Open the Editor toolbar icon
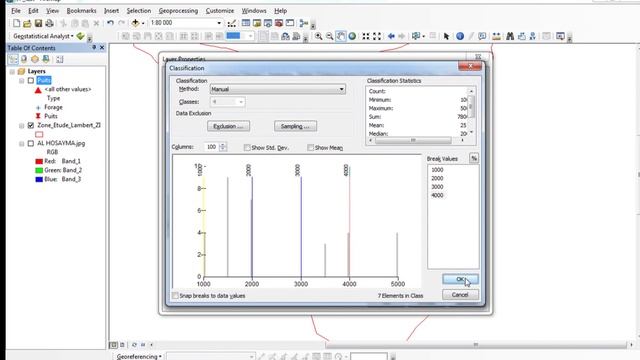The width and height of the screenshot is (640, 360). click(231, 23)
